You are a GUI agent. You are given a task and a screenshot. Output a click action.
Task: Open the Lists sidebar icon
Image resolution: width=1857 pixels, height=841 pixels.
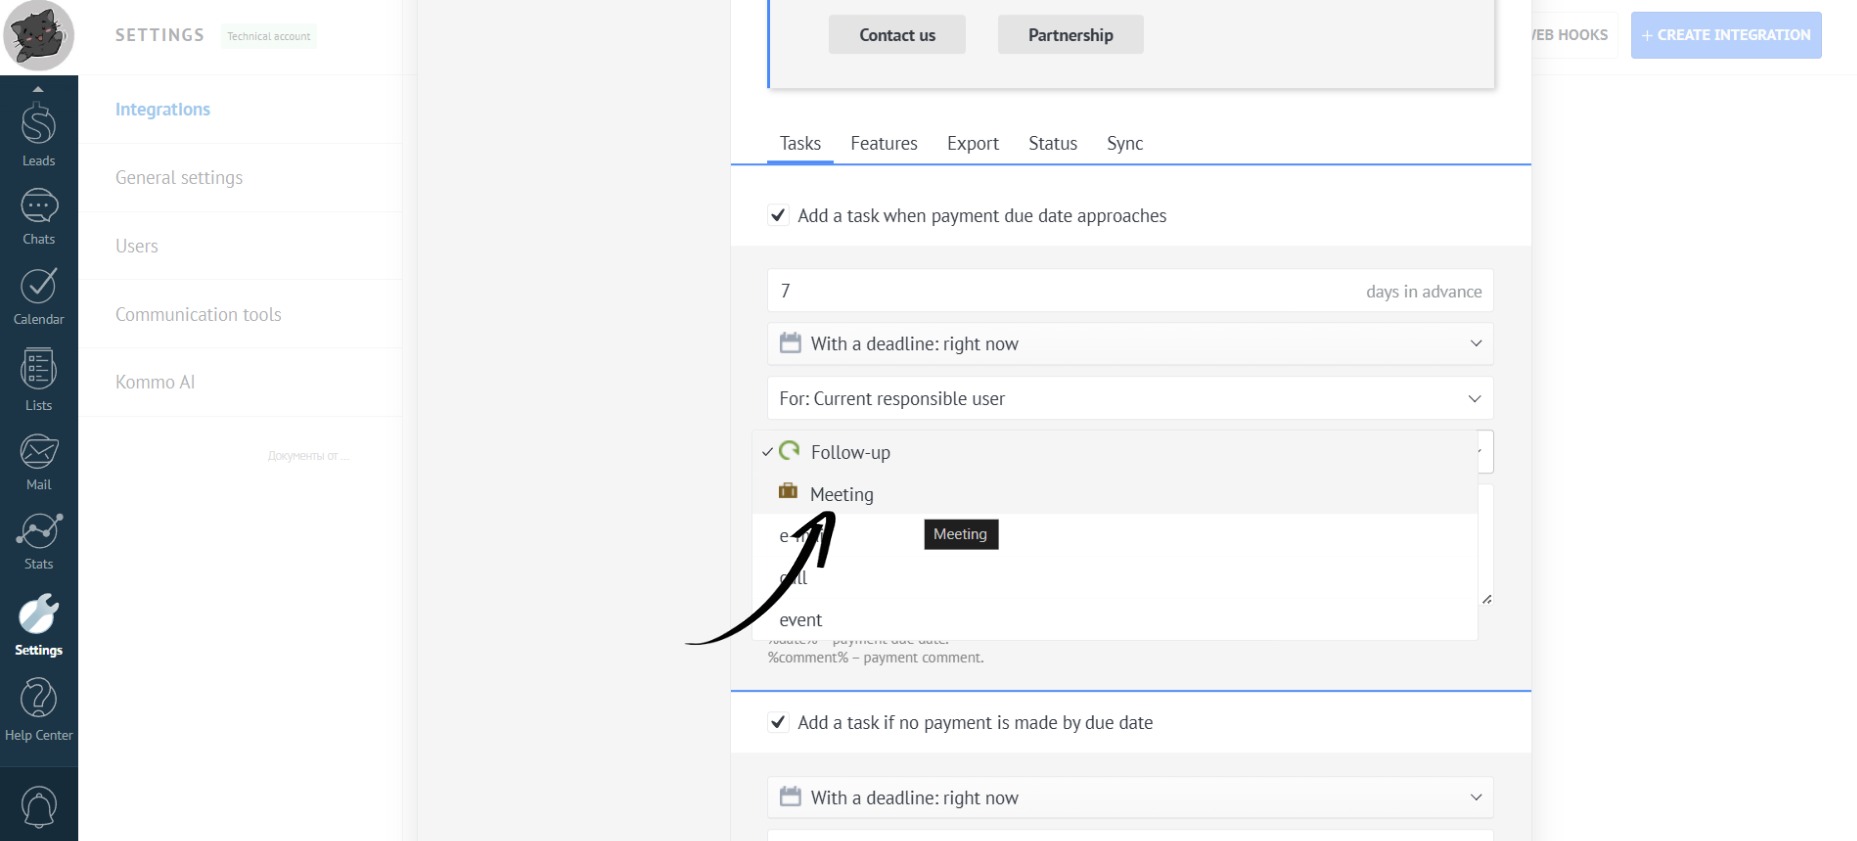click(38, 379)
